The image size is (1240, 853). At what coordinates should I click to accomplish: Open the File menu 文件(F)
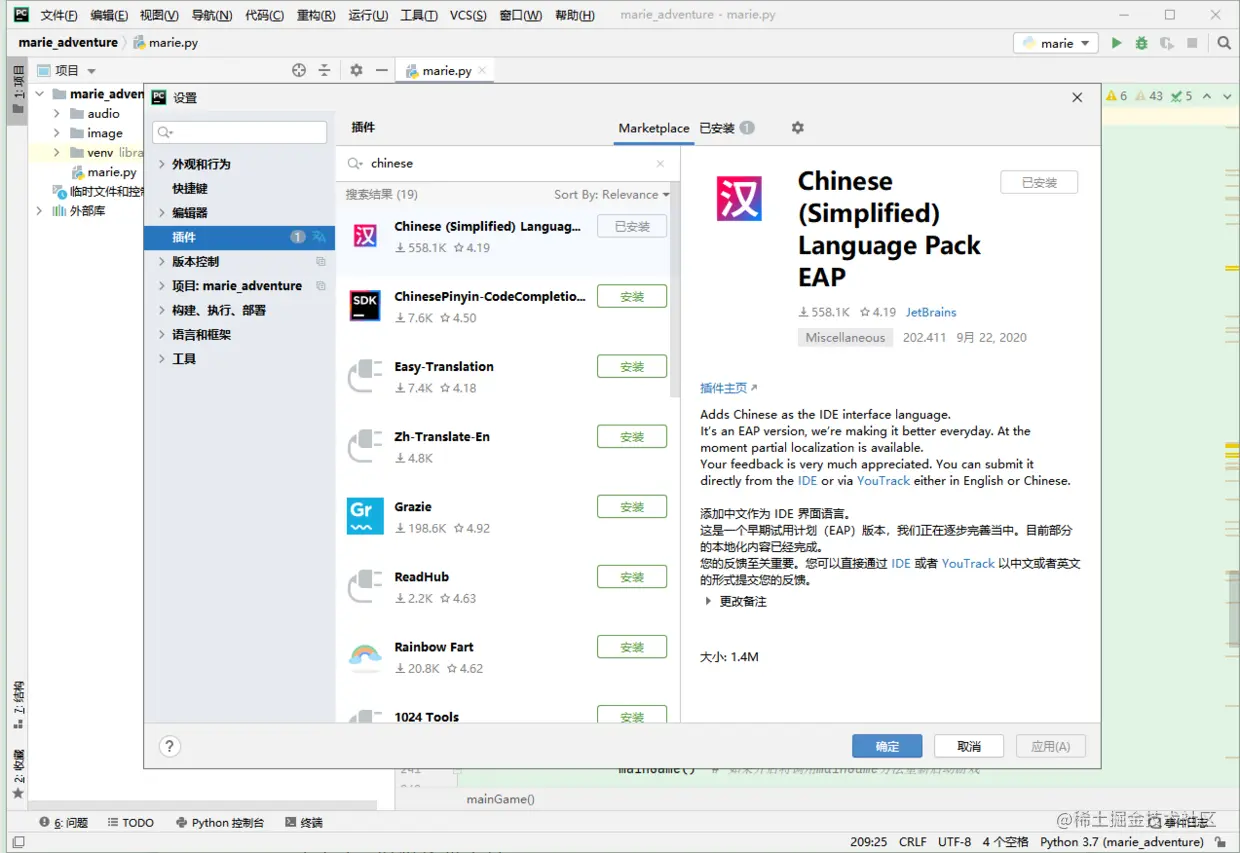tap(59, 15)
